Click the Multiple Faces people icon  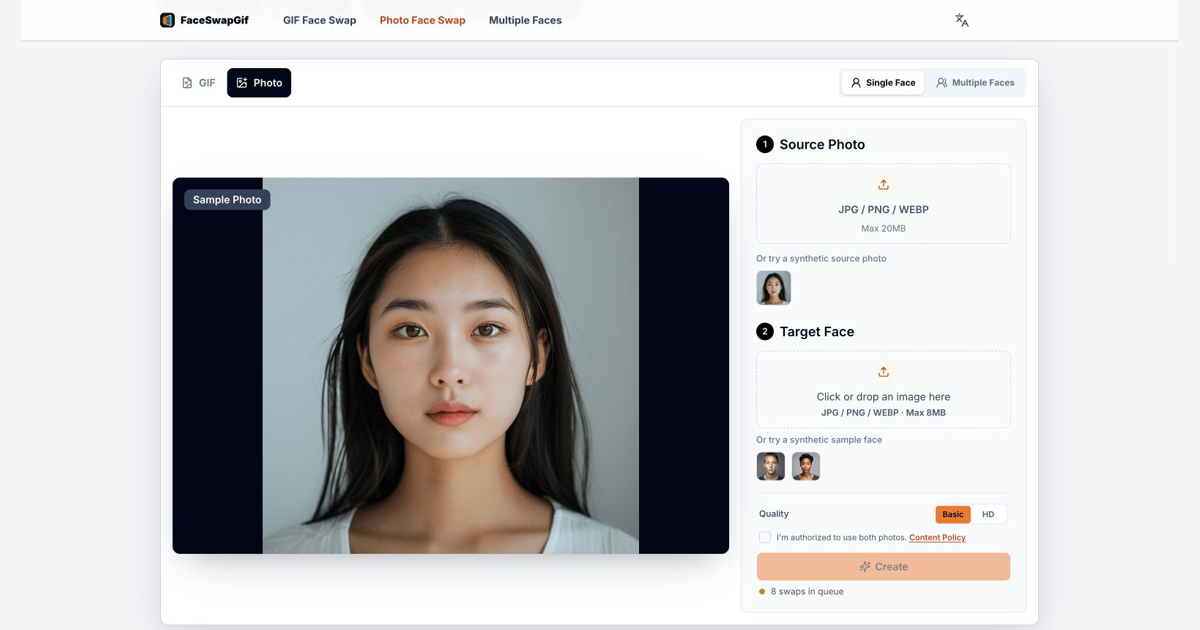click(x=942, y=83)
